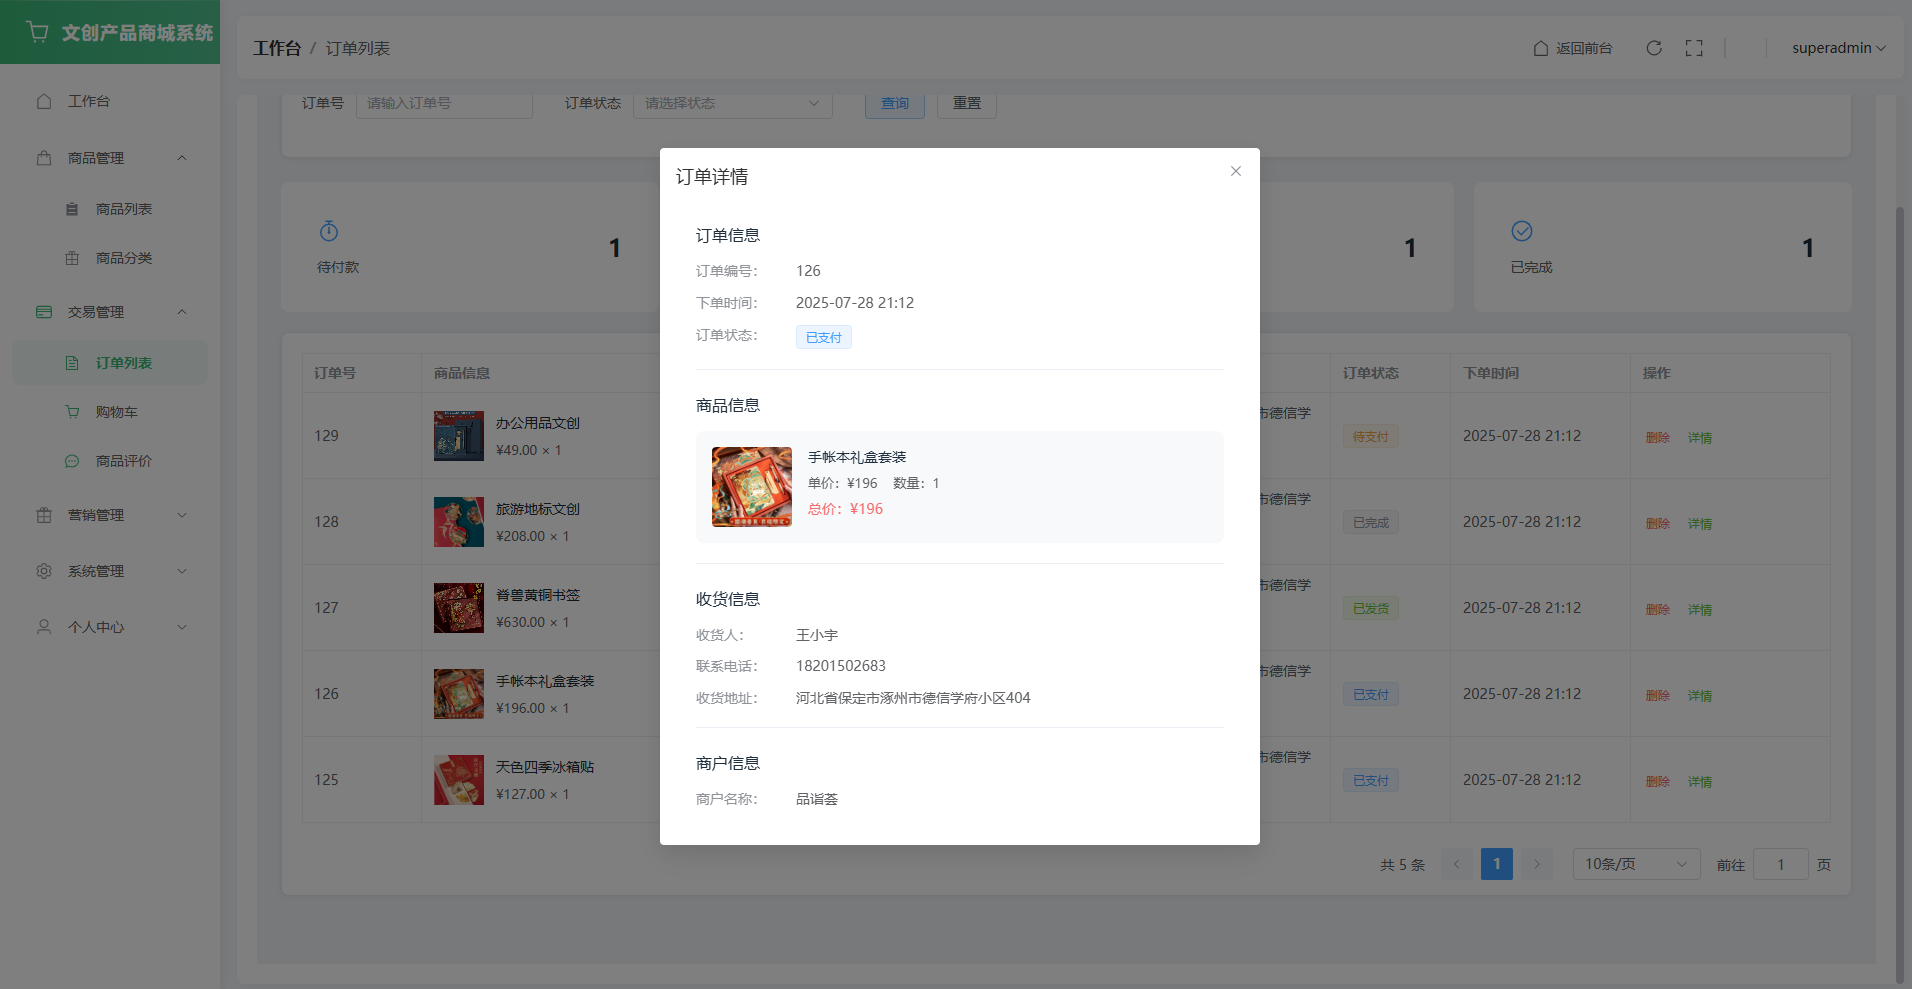Select 商品列表 in the sidebar

tap(123, 209)
